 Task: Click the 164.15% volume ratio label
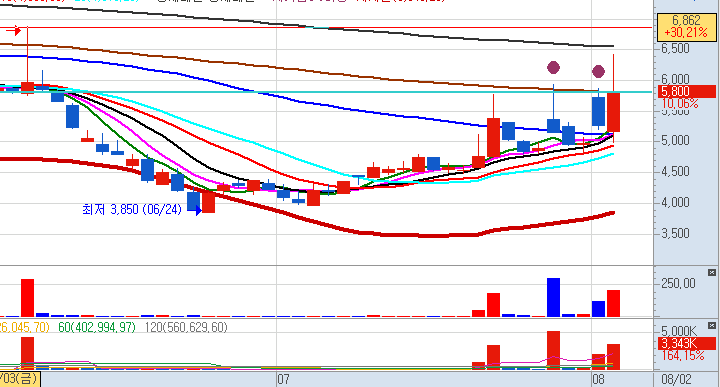pos(683,356)
